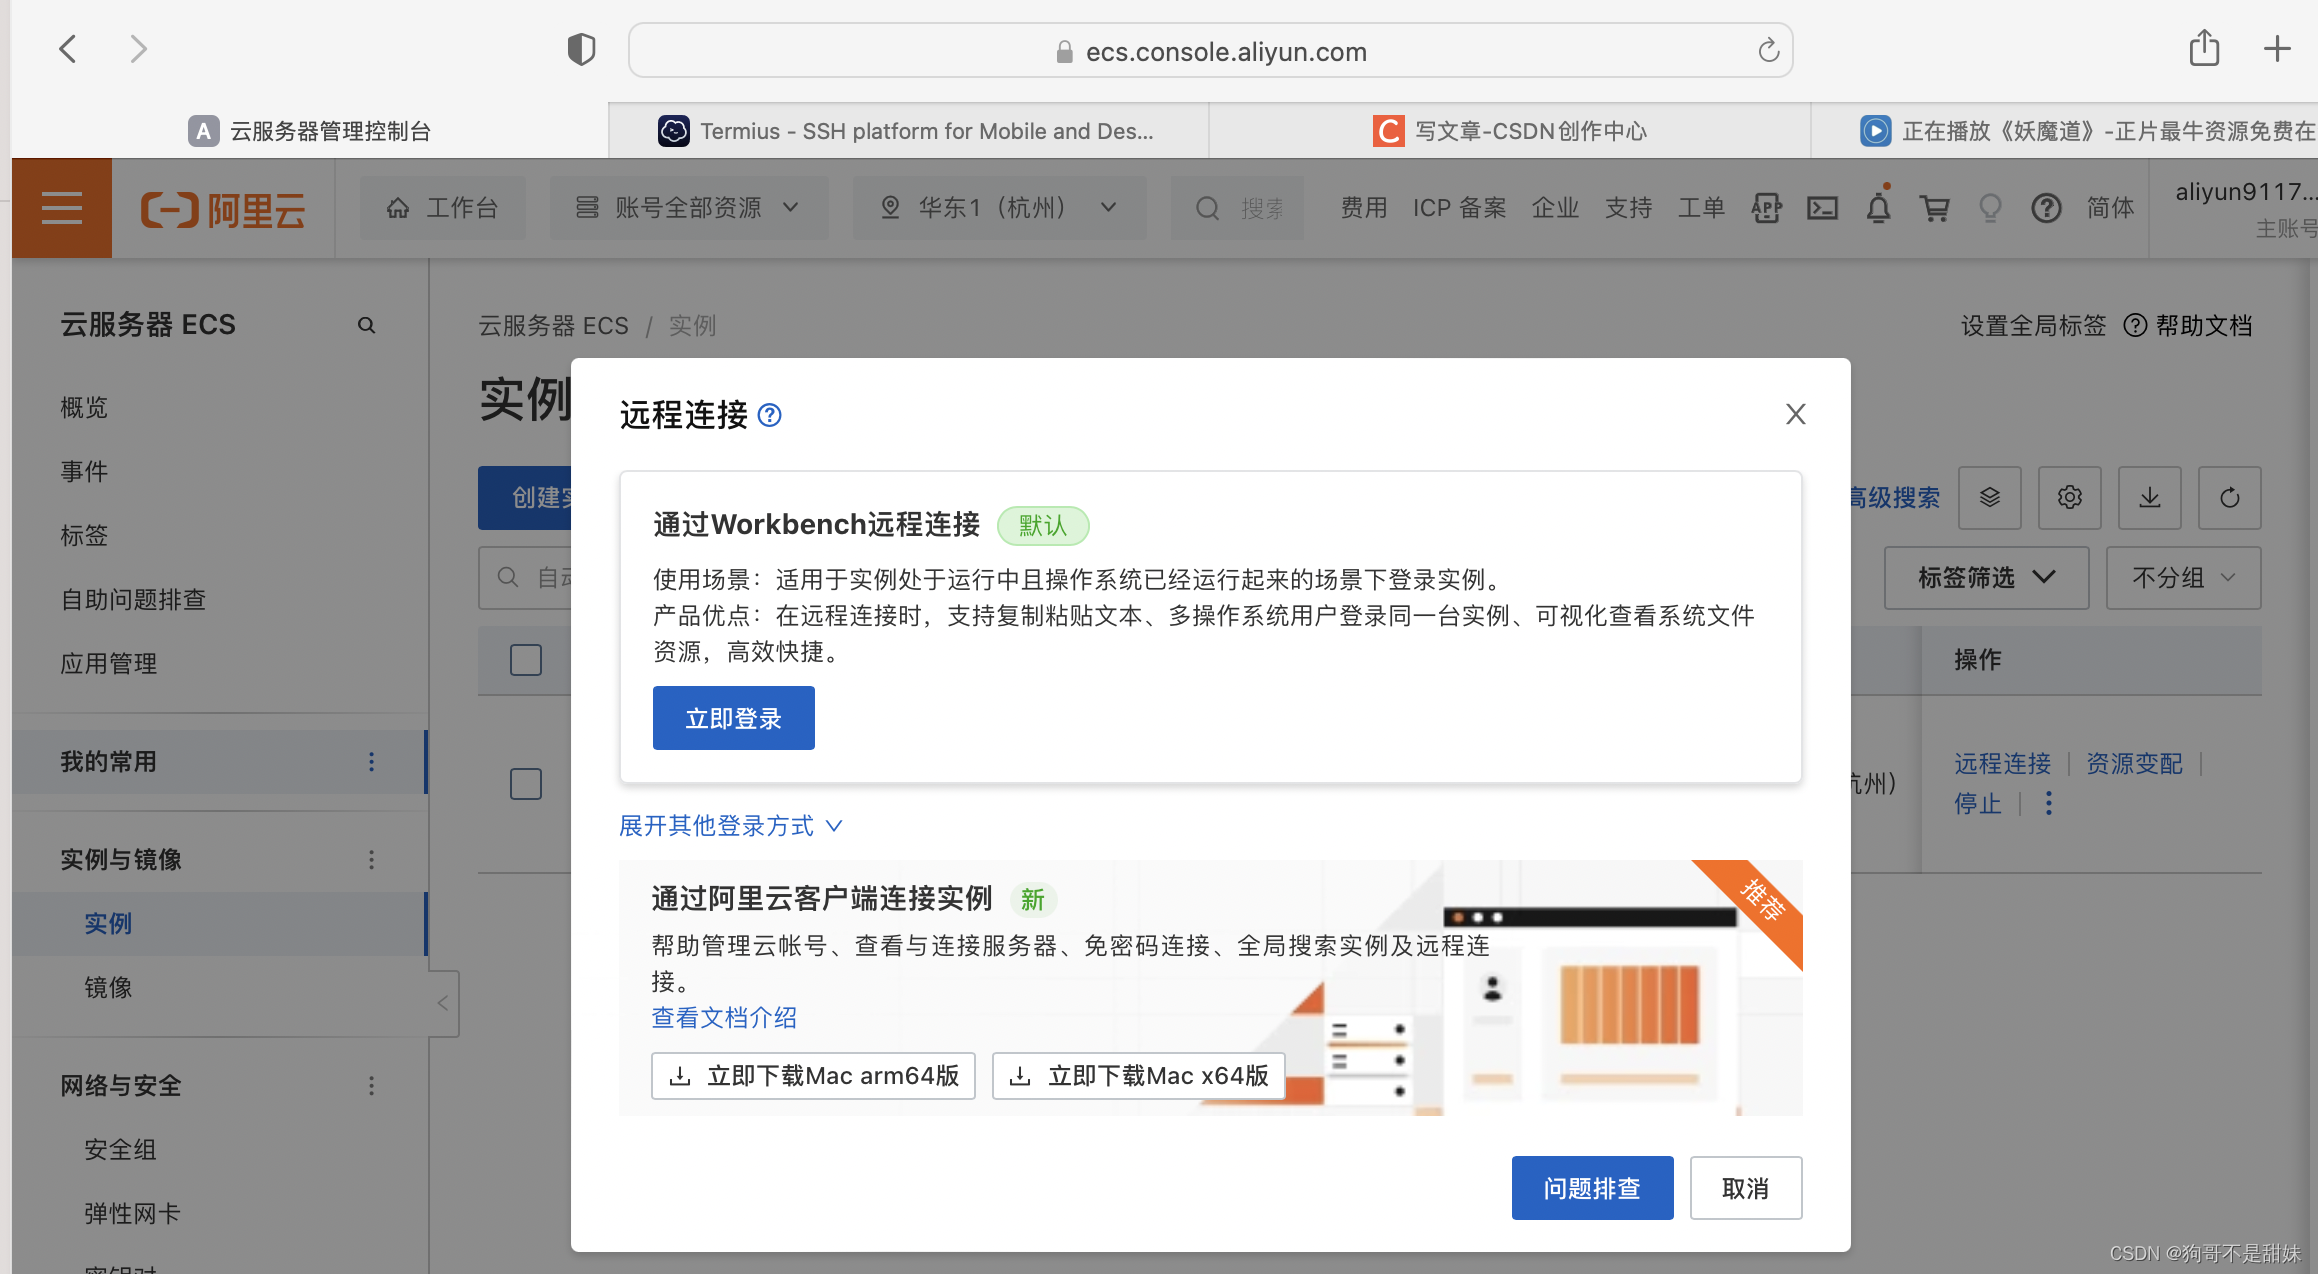Reload the page from address bar

[1768, 51]
